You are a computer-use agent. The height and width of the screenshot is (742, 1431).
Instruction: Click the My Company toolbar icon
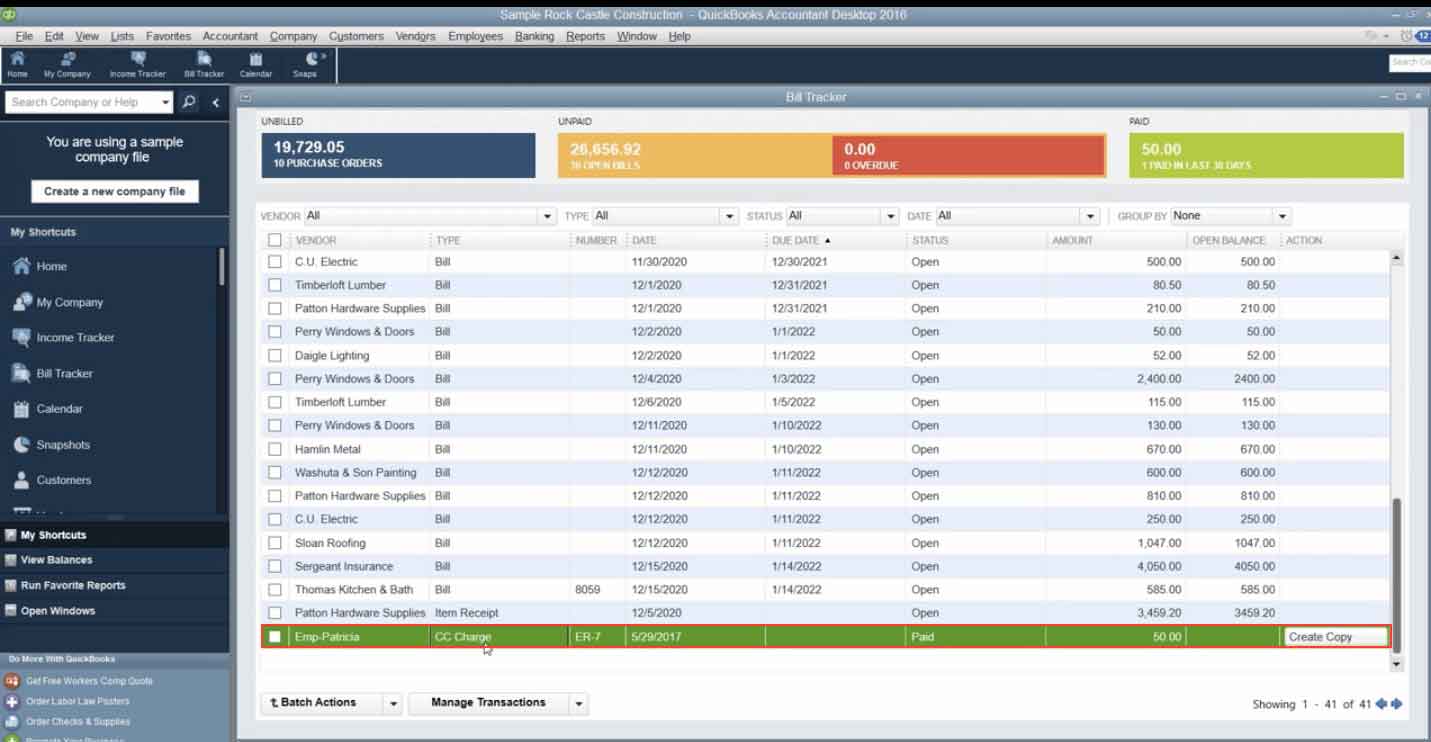[x=66, y=65]
